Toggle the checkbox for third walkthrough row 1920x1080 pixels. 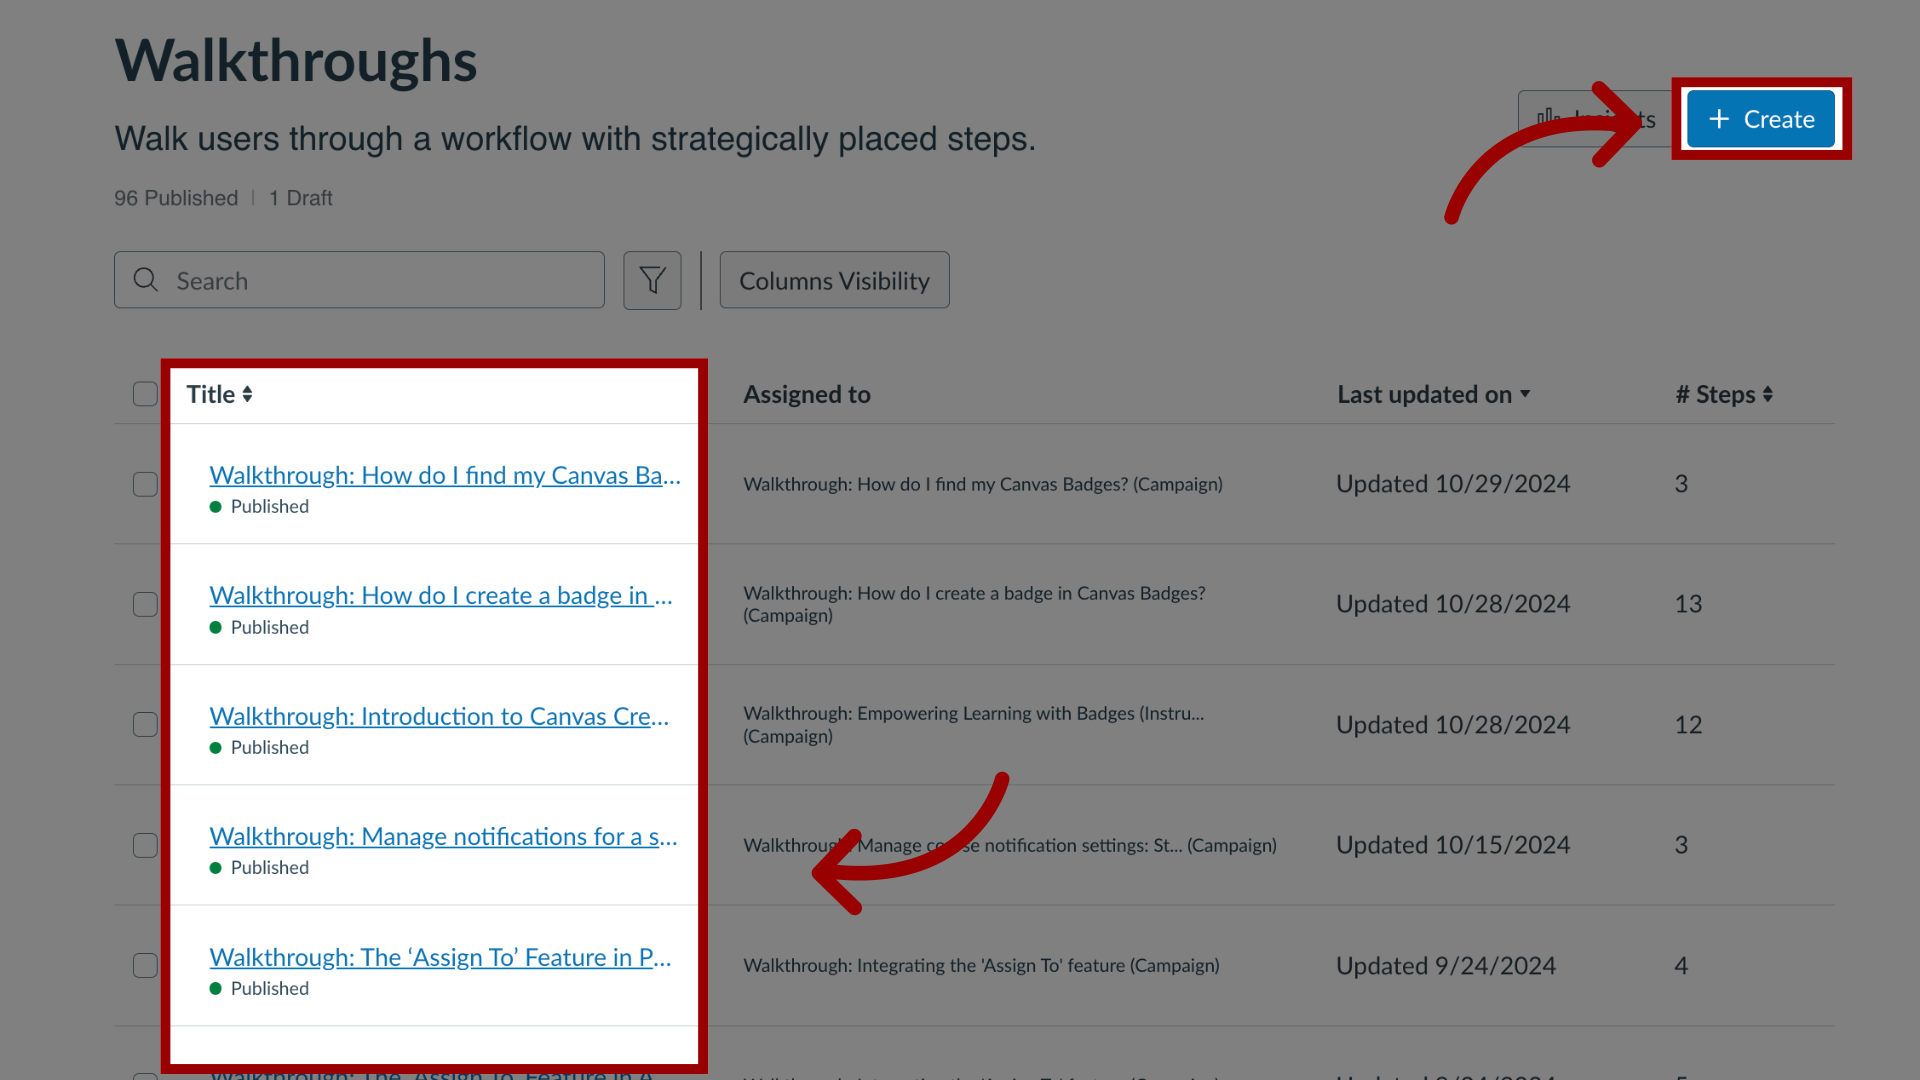(145, 723)
